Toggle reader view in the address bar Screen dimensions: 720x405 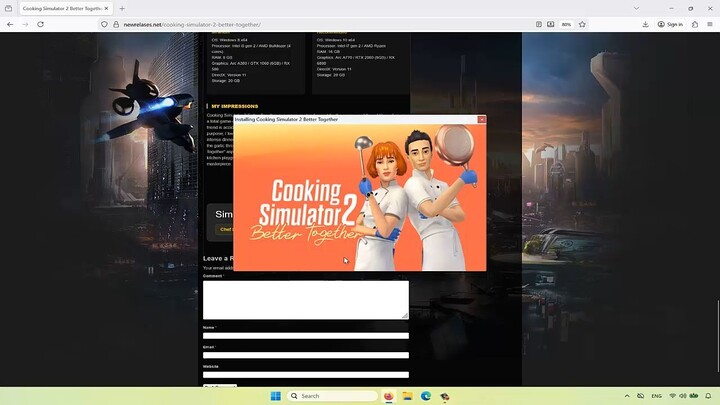(x=539, y=24)
